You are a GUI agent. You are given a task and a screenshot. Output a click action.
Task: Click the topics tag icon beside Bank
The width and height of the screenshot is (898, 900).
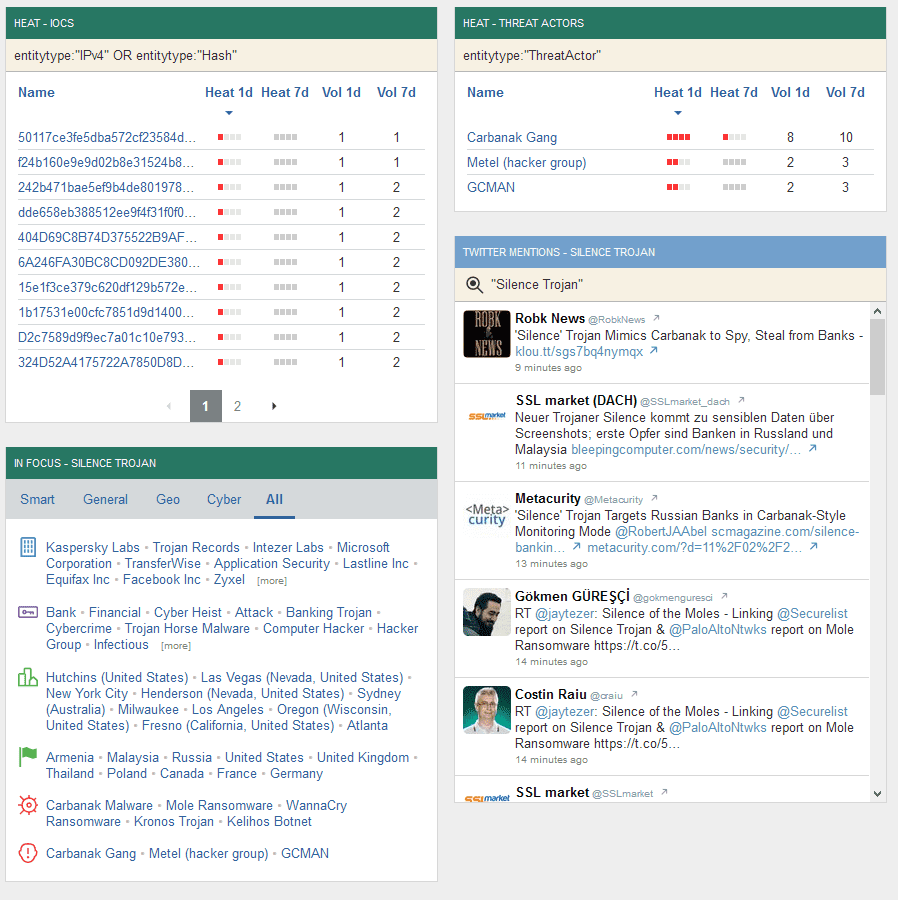28,612
